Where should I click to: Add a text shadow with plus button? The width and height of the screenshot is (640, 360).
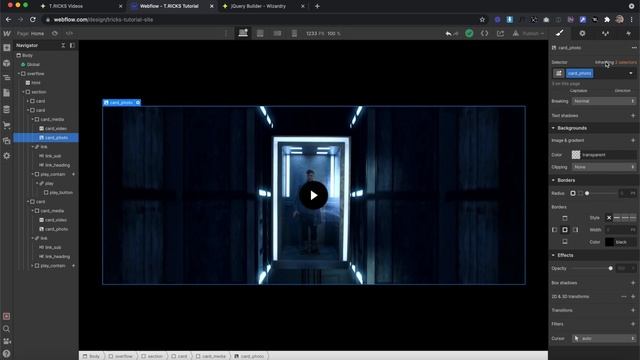tap(633, 116)
